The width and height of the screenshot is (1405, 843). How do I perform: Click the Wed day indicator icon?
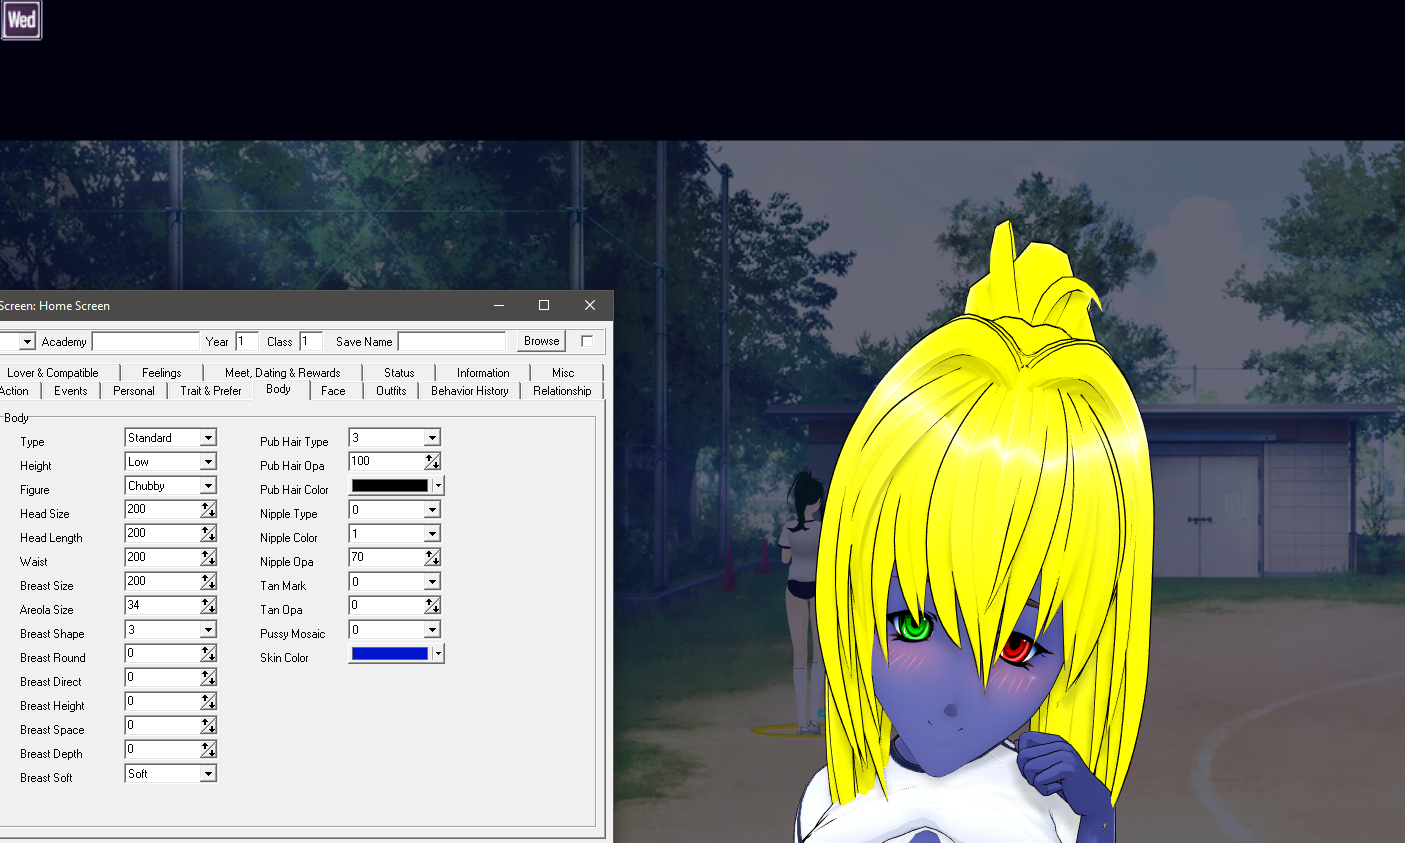coord(21,20)
